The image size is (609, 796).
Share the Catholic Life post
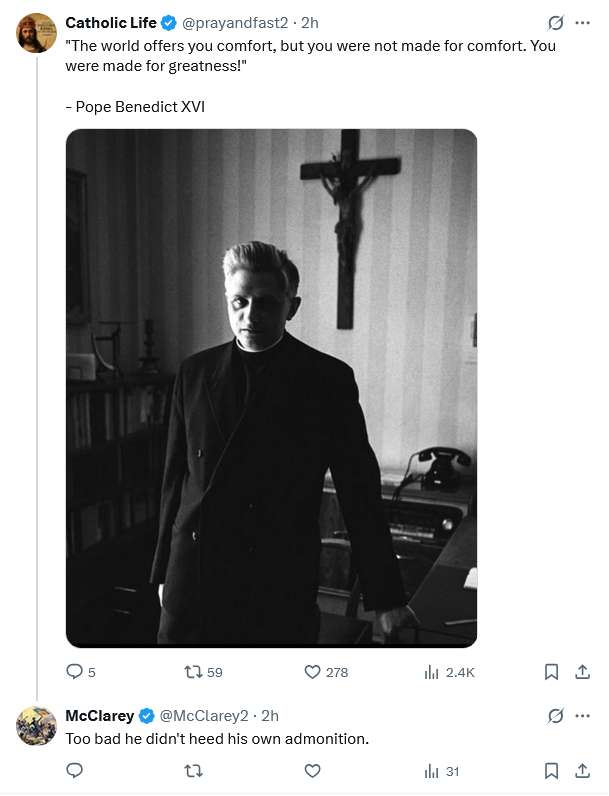coord(583,672)
